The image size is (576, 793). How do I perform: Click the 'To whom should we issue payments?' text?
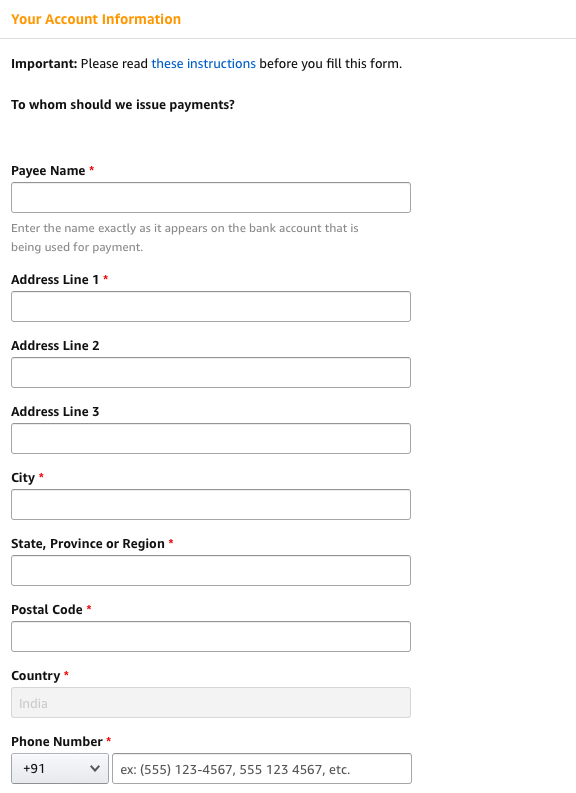tap(123, 105)
